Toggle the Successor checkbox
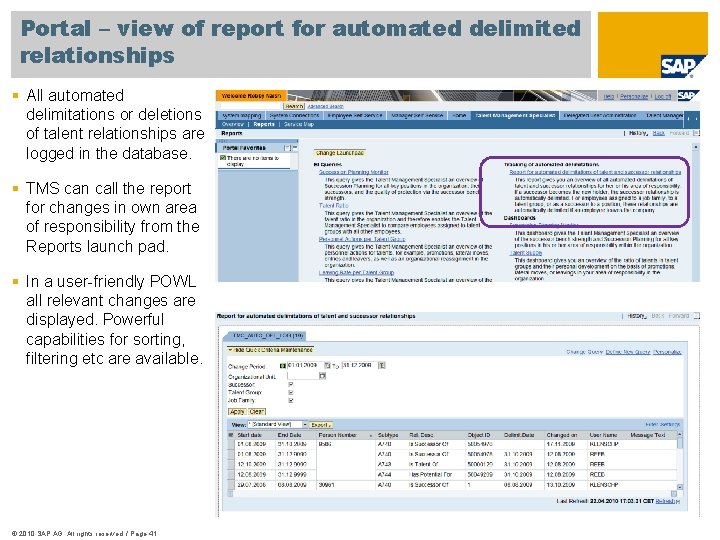This screenshot has width=720, height=540. tap(291, 384)
